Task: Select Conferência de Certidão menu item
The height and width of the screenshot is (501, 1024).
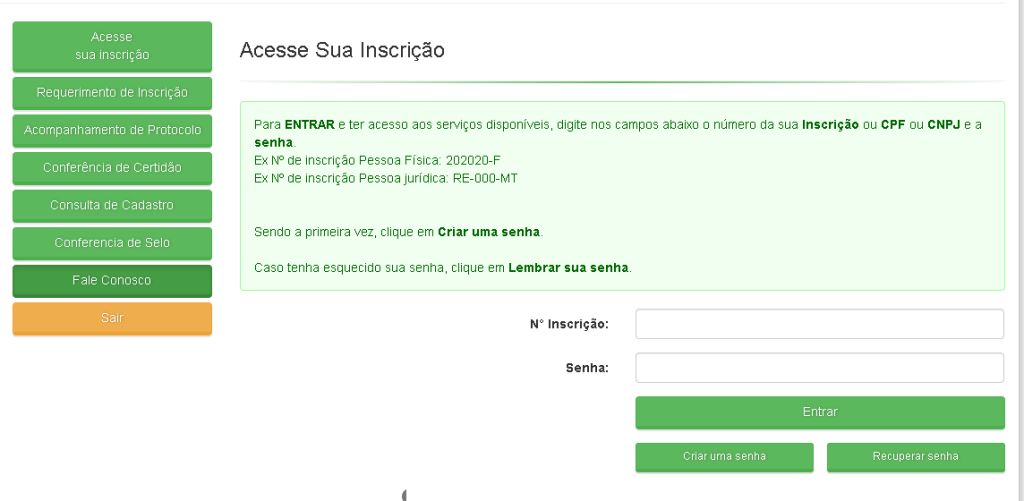Action: [x=112, y=168]
